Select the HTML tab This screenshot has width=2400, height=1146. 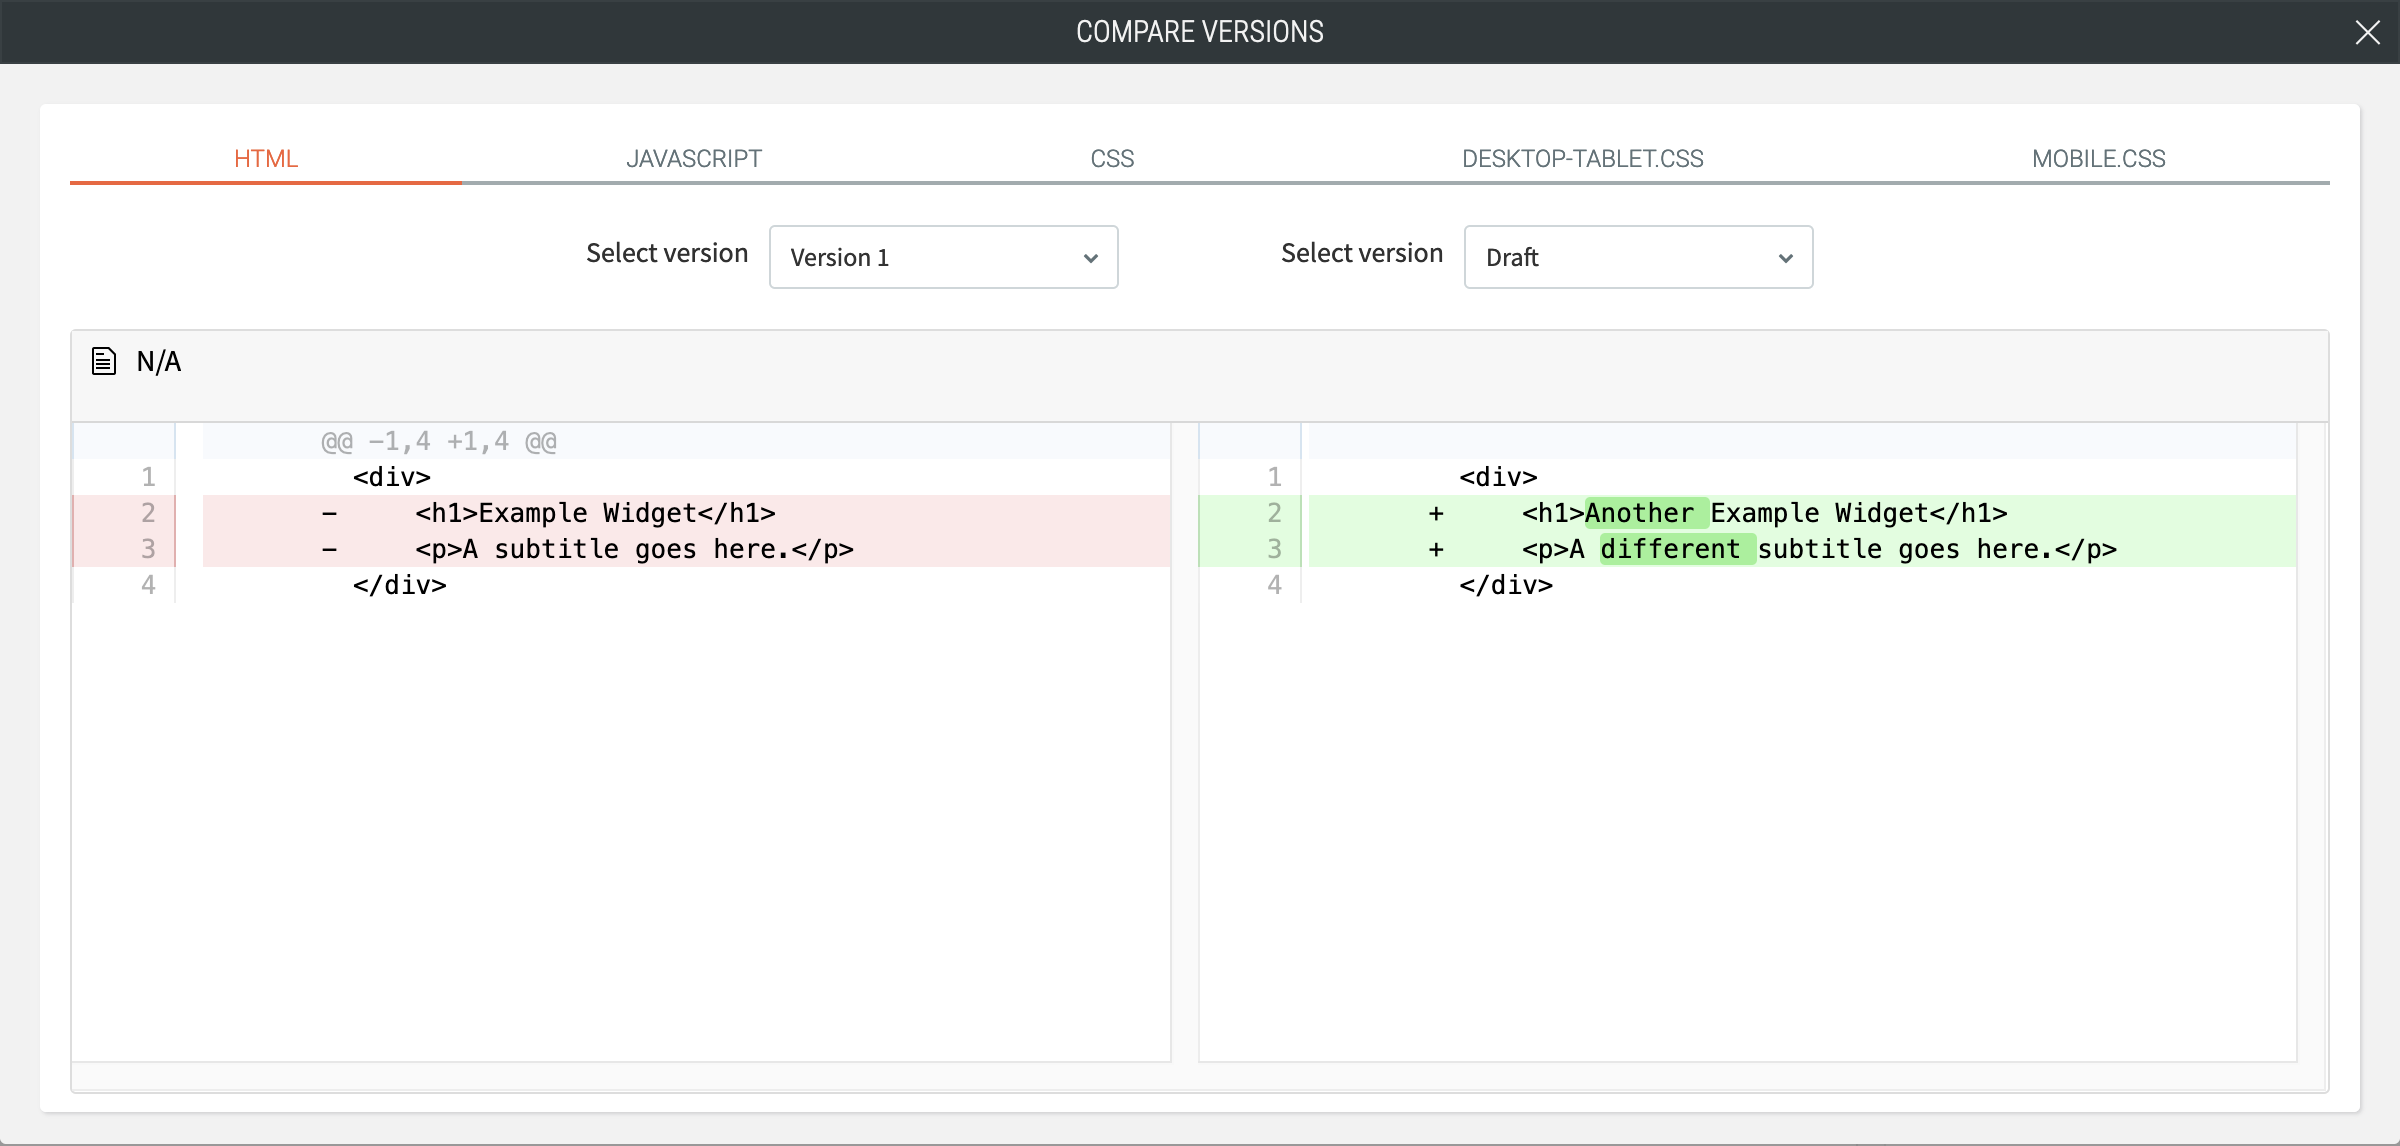(266, 158)
